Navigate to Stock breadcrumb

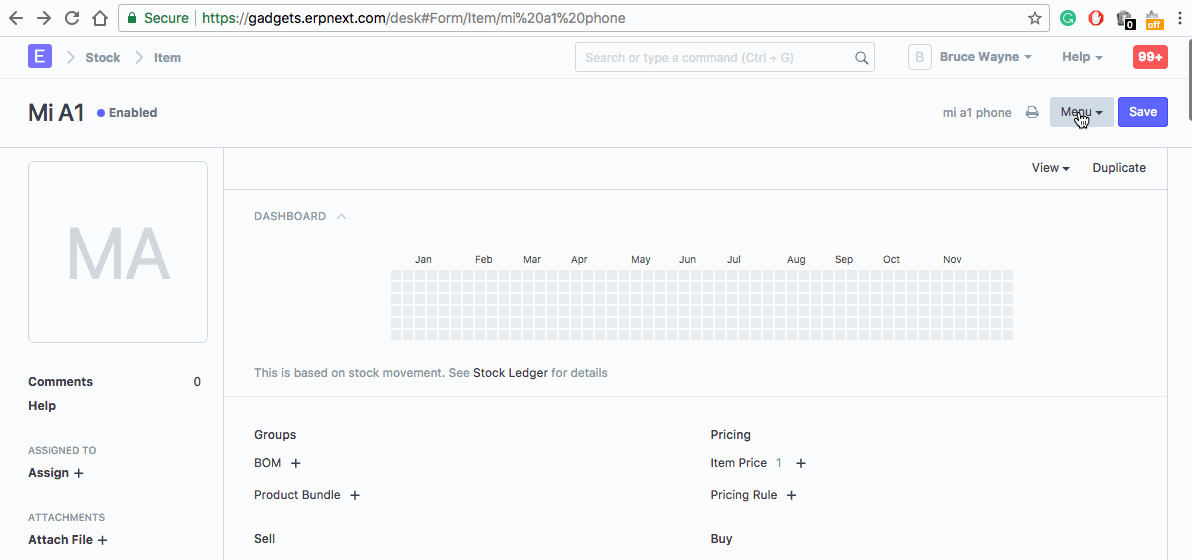click(x=103, y=57)
